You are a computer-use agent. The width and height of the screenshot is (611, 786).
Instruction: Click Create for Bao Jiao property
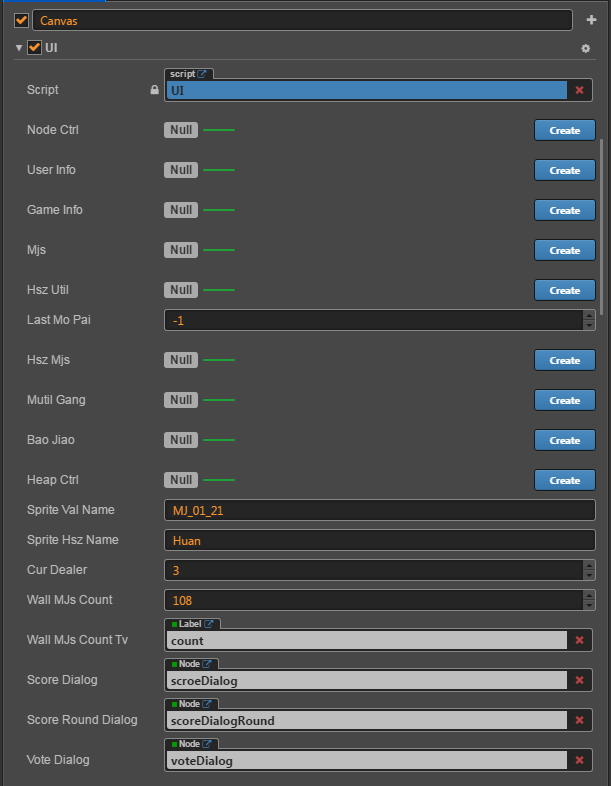565,440
